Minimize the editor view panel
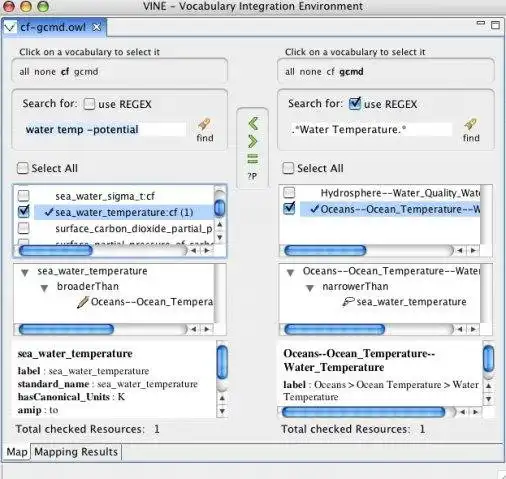 [x=480, y=23]
